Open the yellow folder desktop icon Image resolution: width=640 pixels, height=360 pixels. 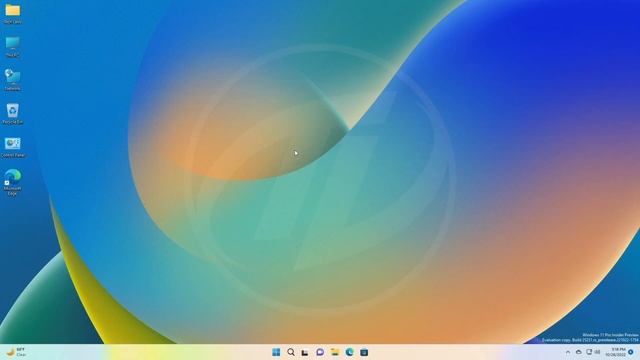(13, 13)
